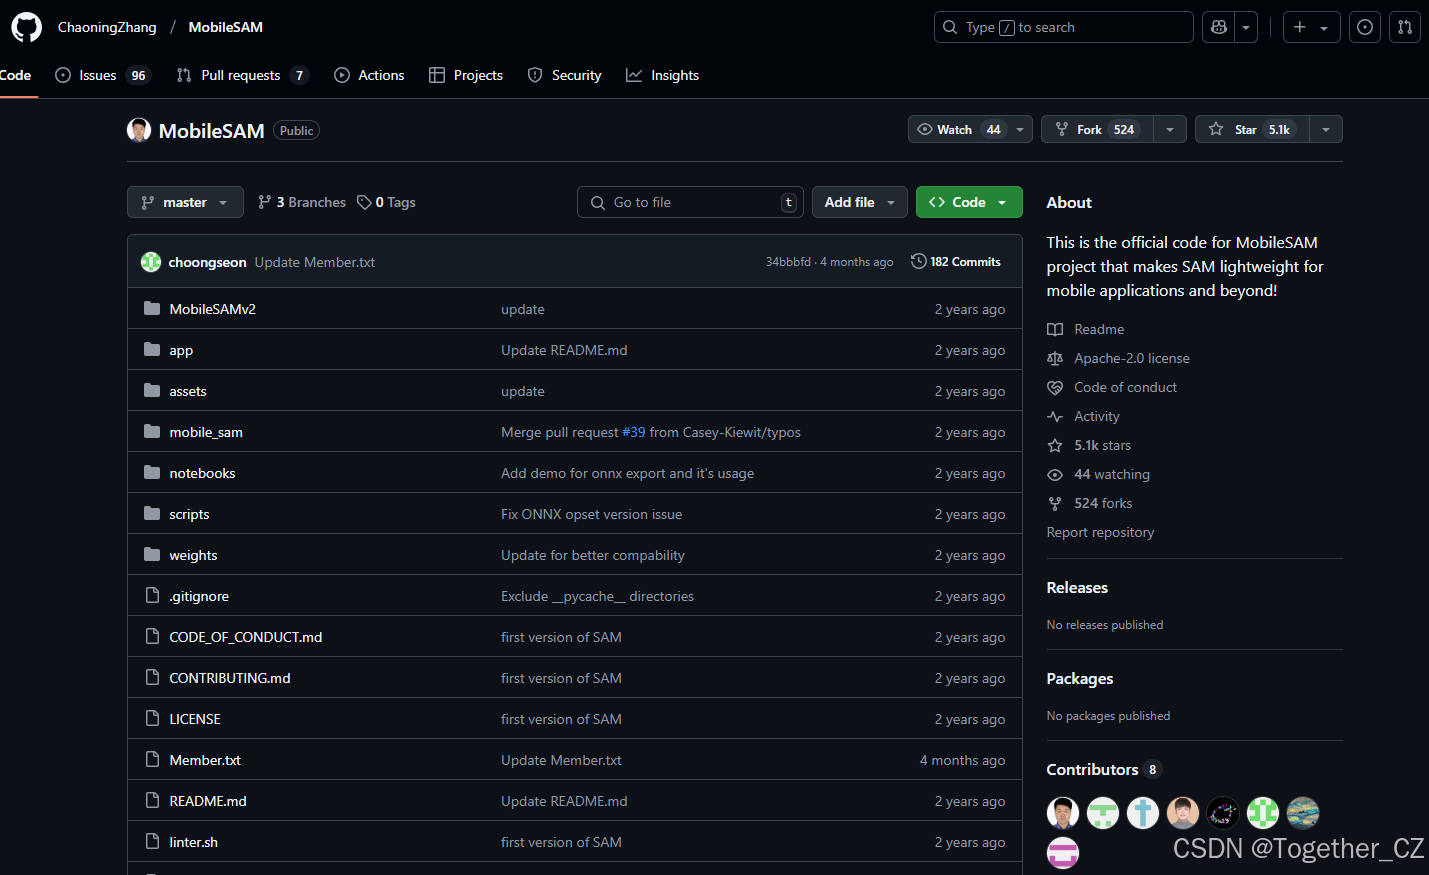The width and height of the screenshot is (1429, 875).
Task: Open the scripts folder
Action: (x=189, y=514)
